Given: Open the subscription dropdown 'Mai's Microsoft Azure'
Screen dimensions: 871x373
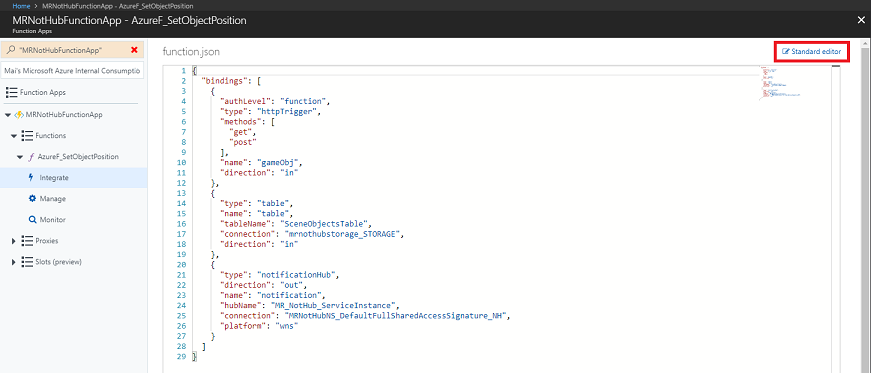Looking at the screenshot, I should [x=73, y=71].
